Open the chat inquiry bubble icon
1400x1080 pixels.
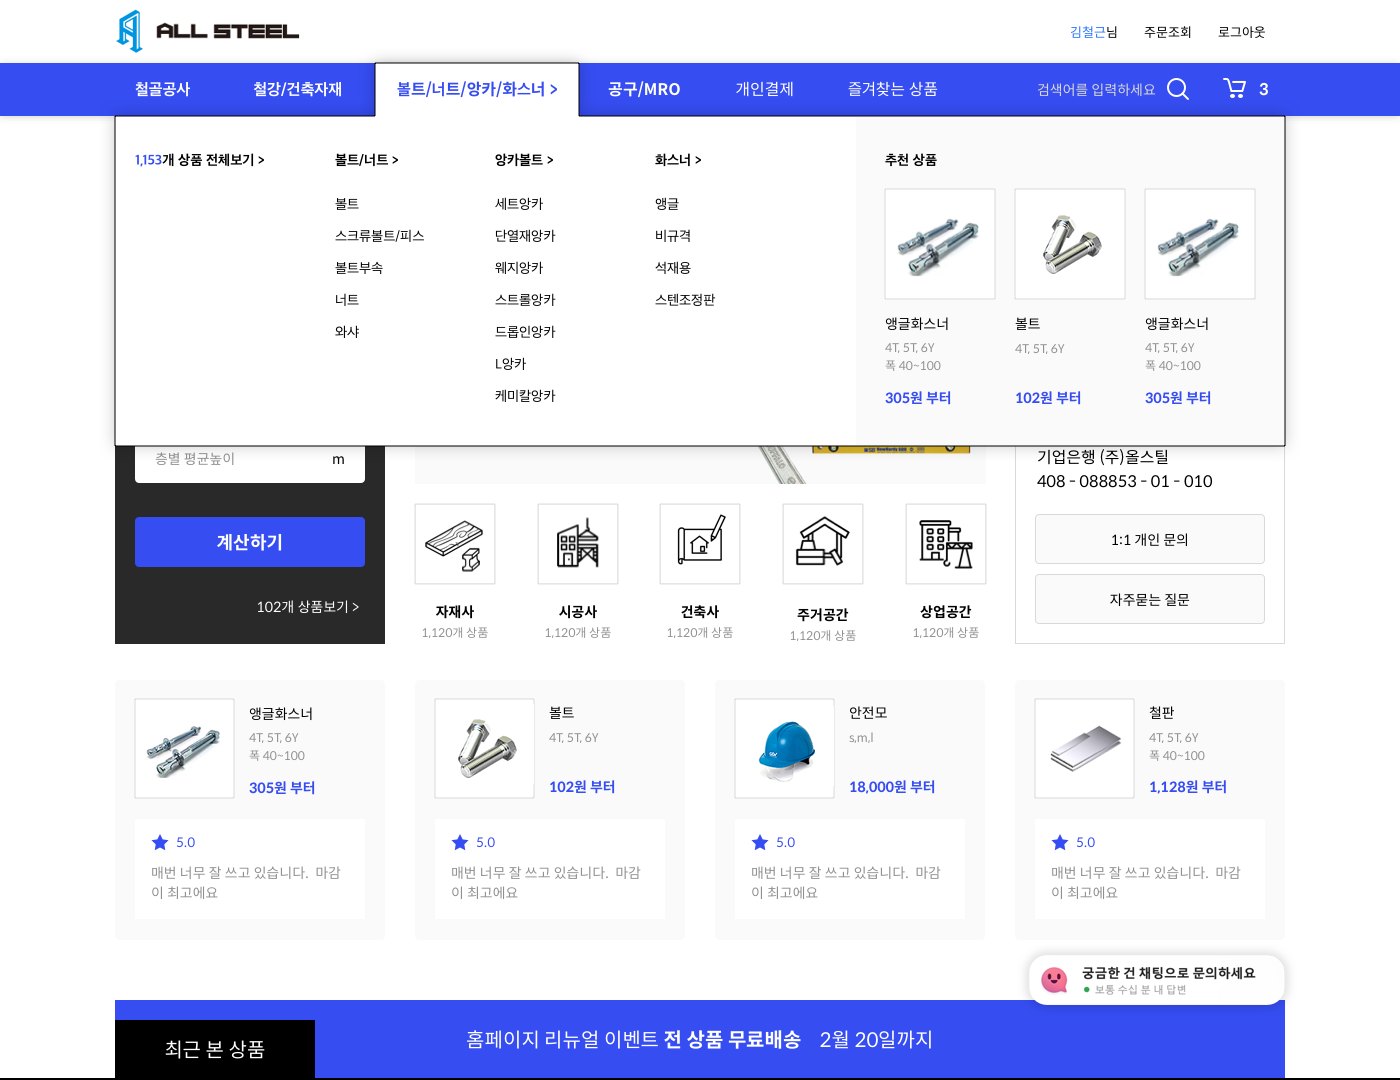tap(1054, 980)
